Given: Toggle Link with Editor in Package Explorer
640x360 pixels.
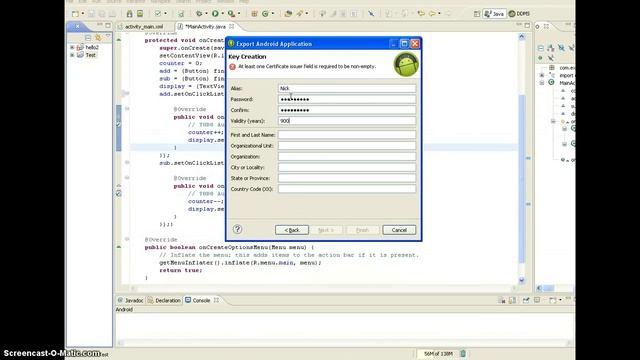Looking at the screenshot, I should (x=98, y=38).
